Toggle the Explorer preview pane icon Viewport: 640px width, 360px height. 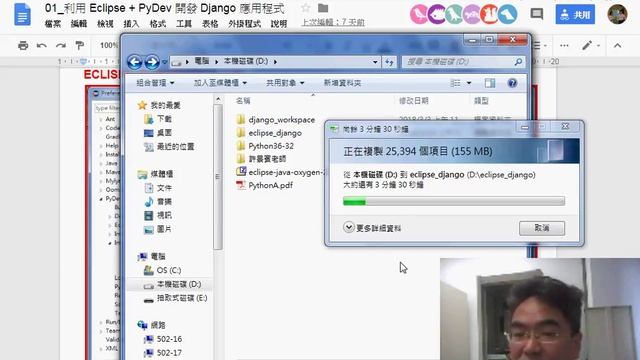click(490, 83)
